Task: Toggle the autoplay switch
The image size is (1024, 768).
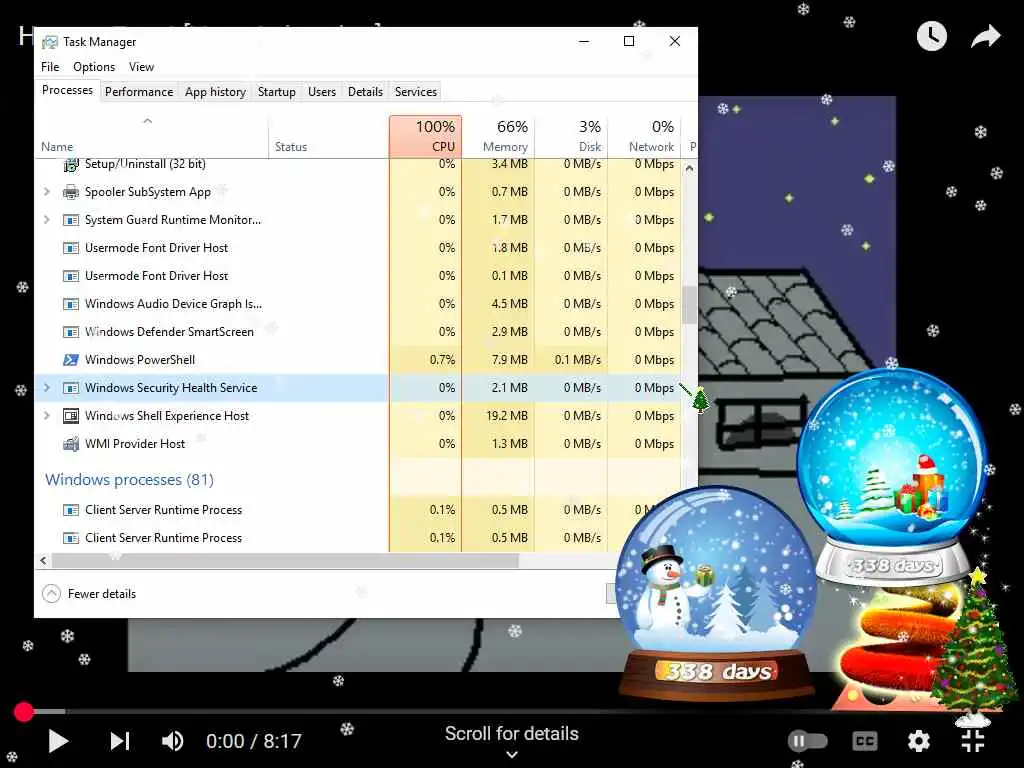Action: click(x=807, y=741)
